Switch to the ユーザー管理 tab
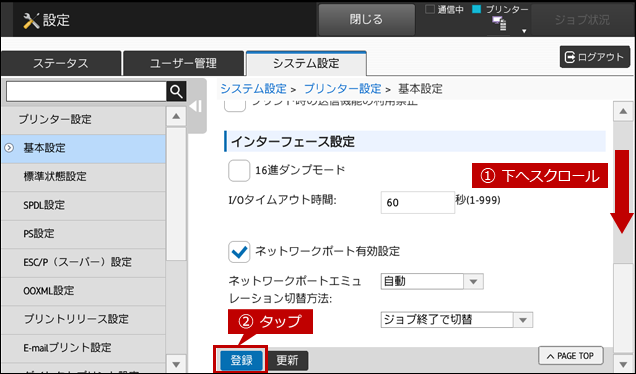This screenshot has width=636, height=374. pyautogui.click(x=183, y=63)
